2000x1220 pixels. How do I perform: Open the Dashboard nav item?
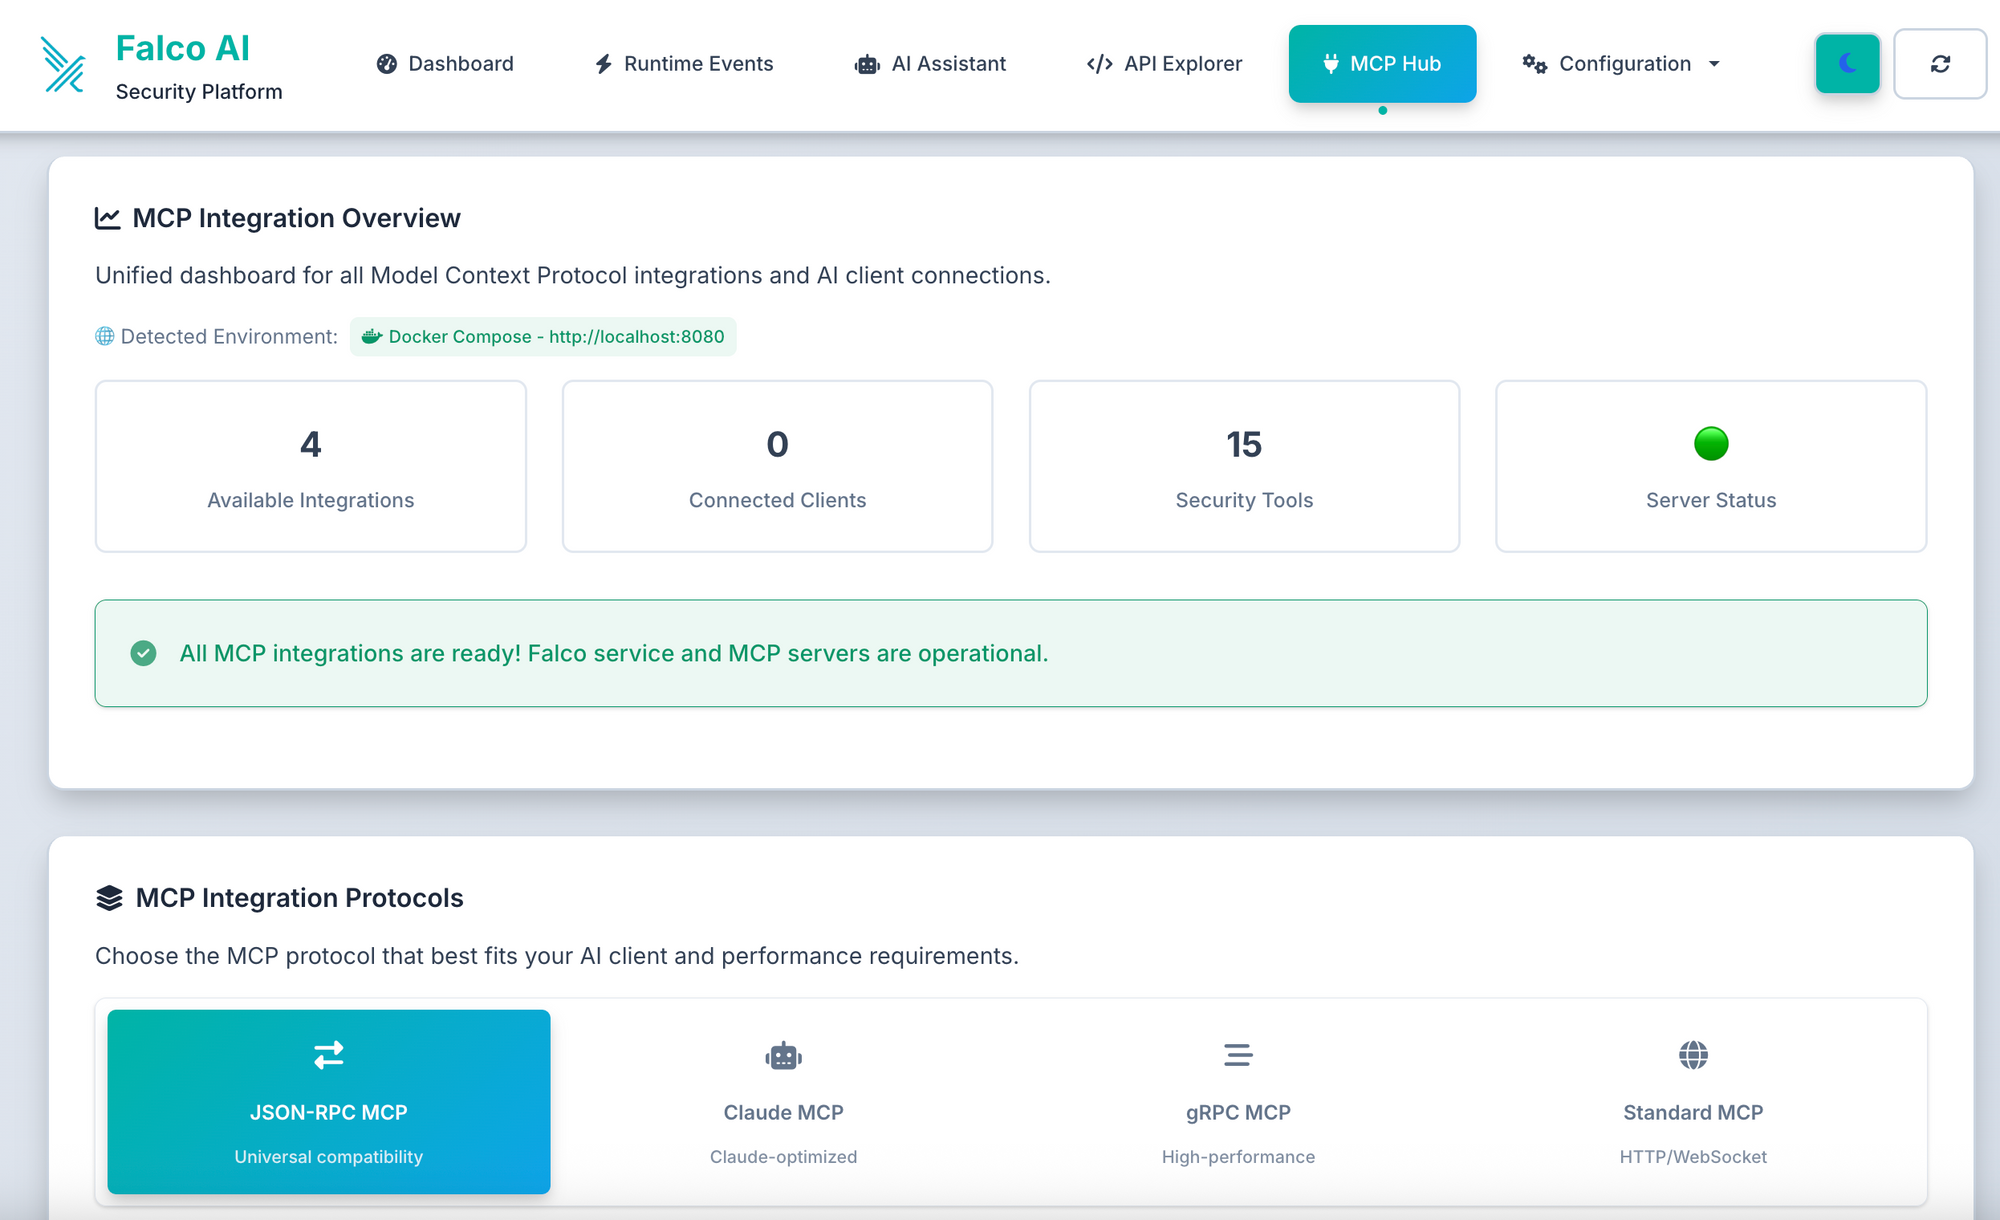tap(445, 64)
